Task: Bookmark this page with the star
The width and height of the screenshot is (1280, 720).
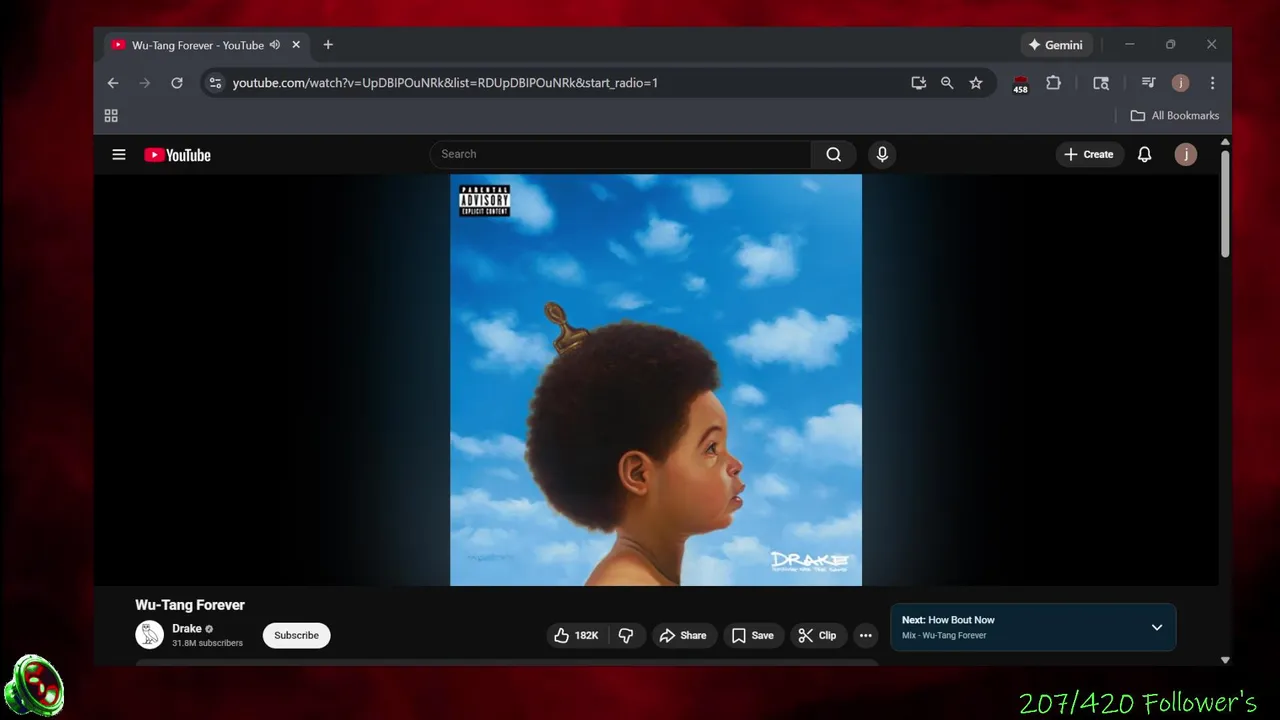Action: 976,83
